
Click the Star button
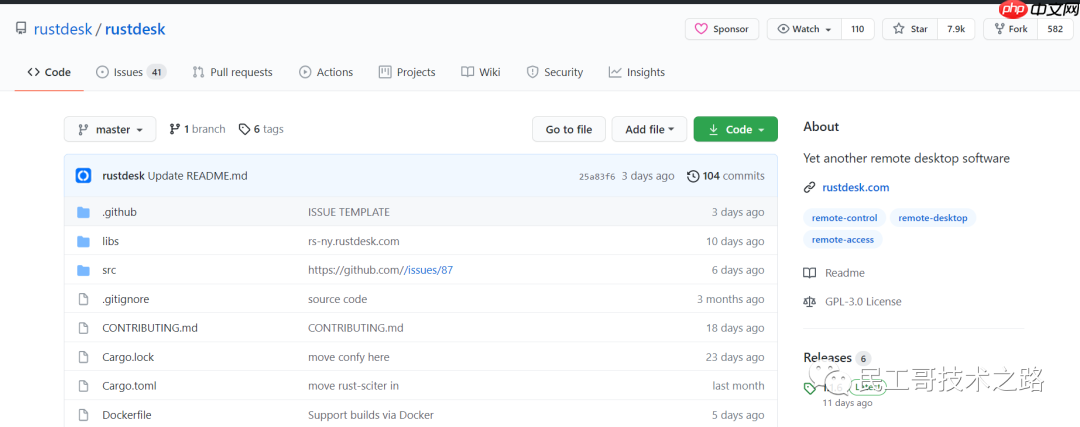click(910, 29)
